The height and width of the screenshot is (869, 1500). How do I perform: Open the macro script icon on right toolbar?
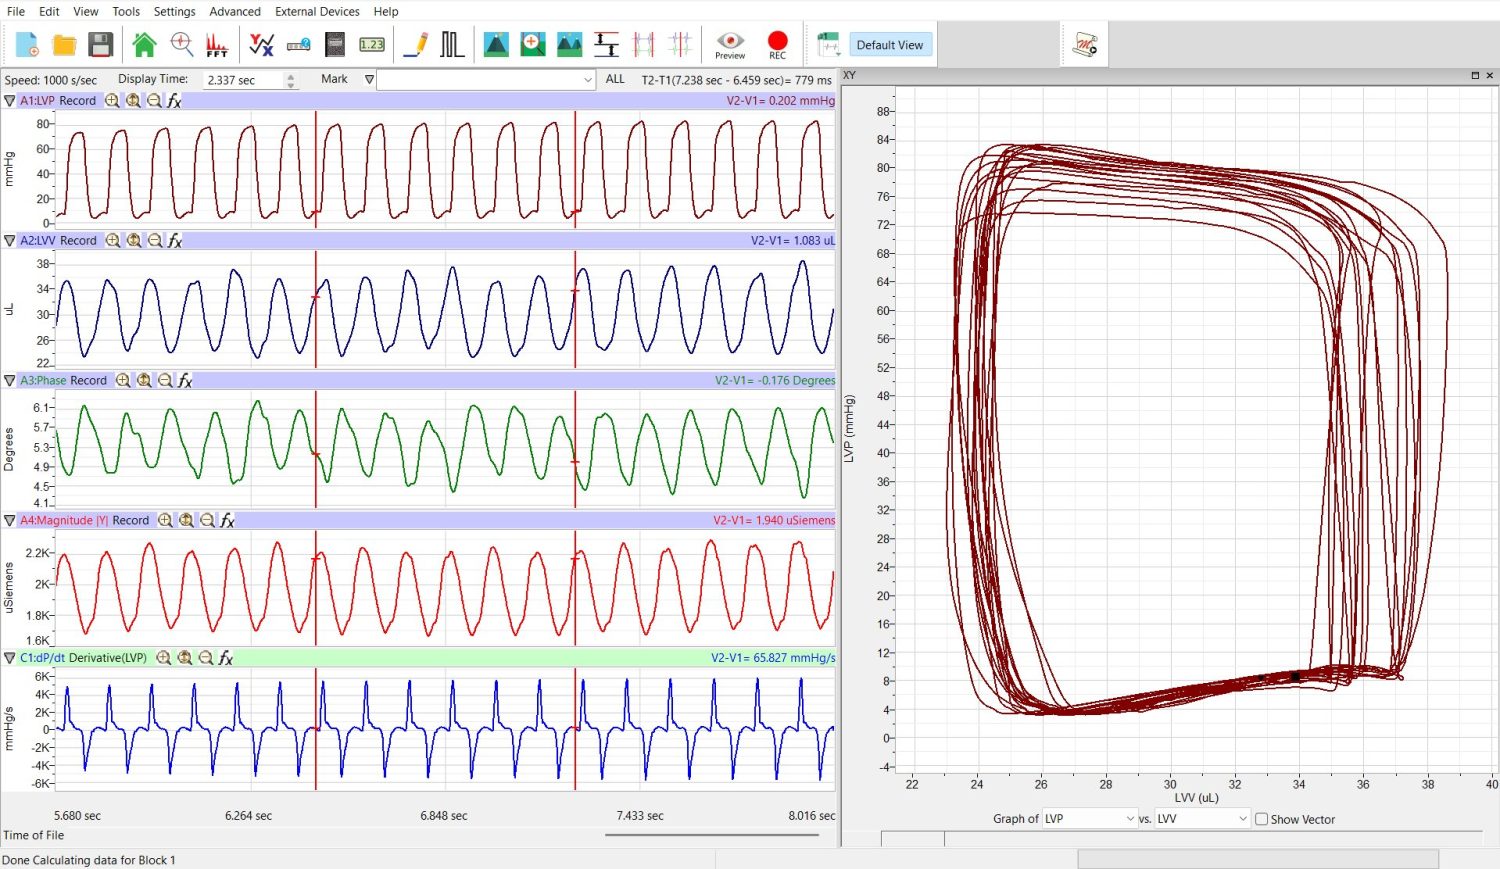click(1085, 44)
